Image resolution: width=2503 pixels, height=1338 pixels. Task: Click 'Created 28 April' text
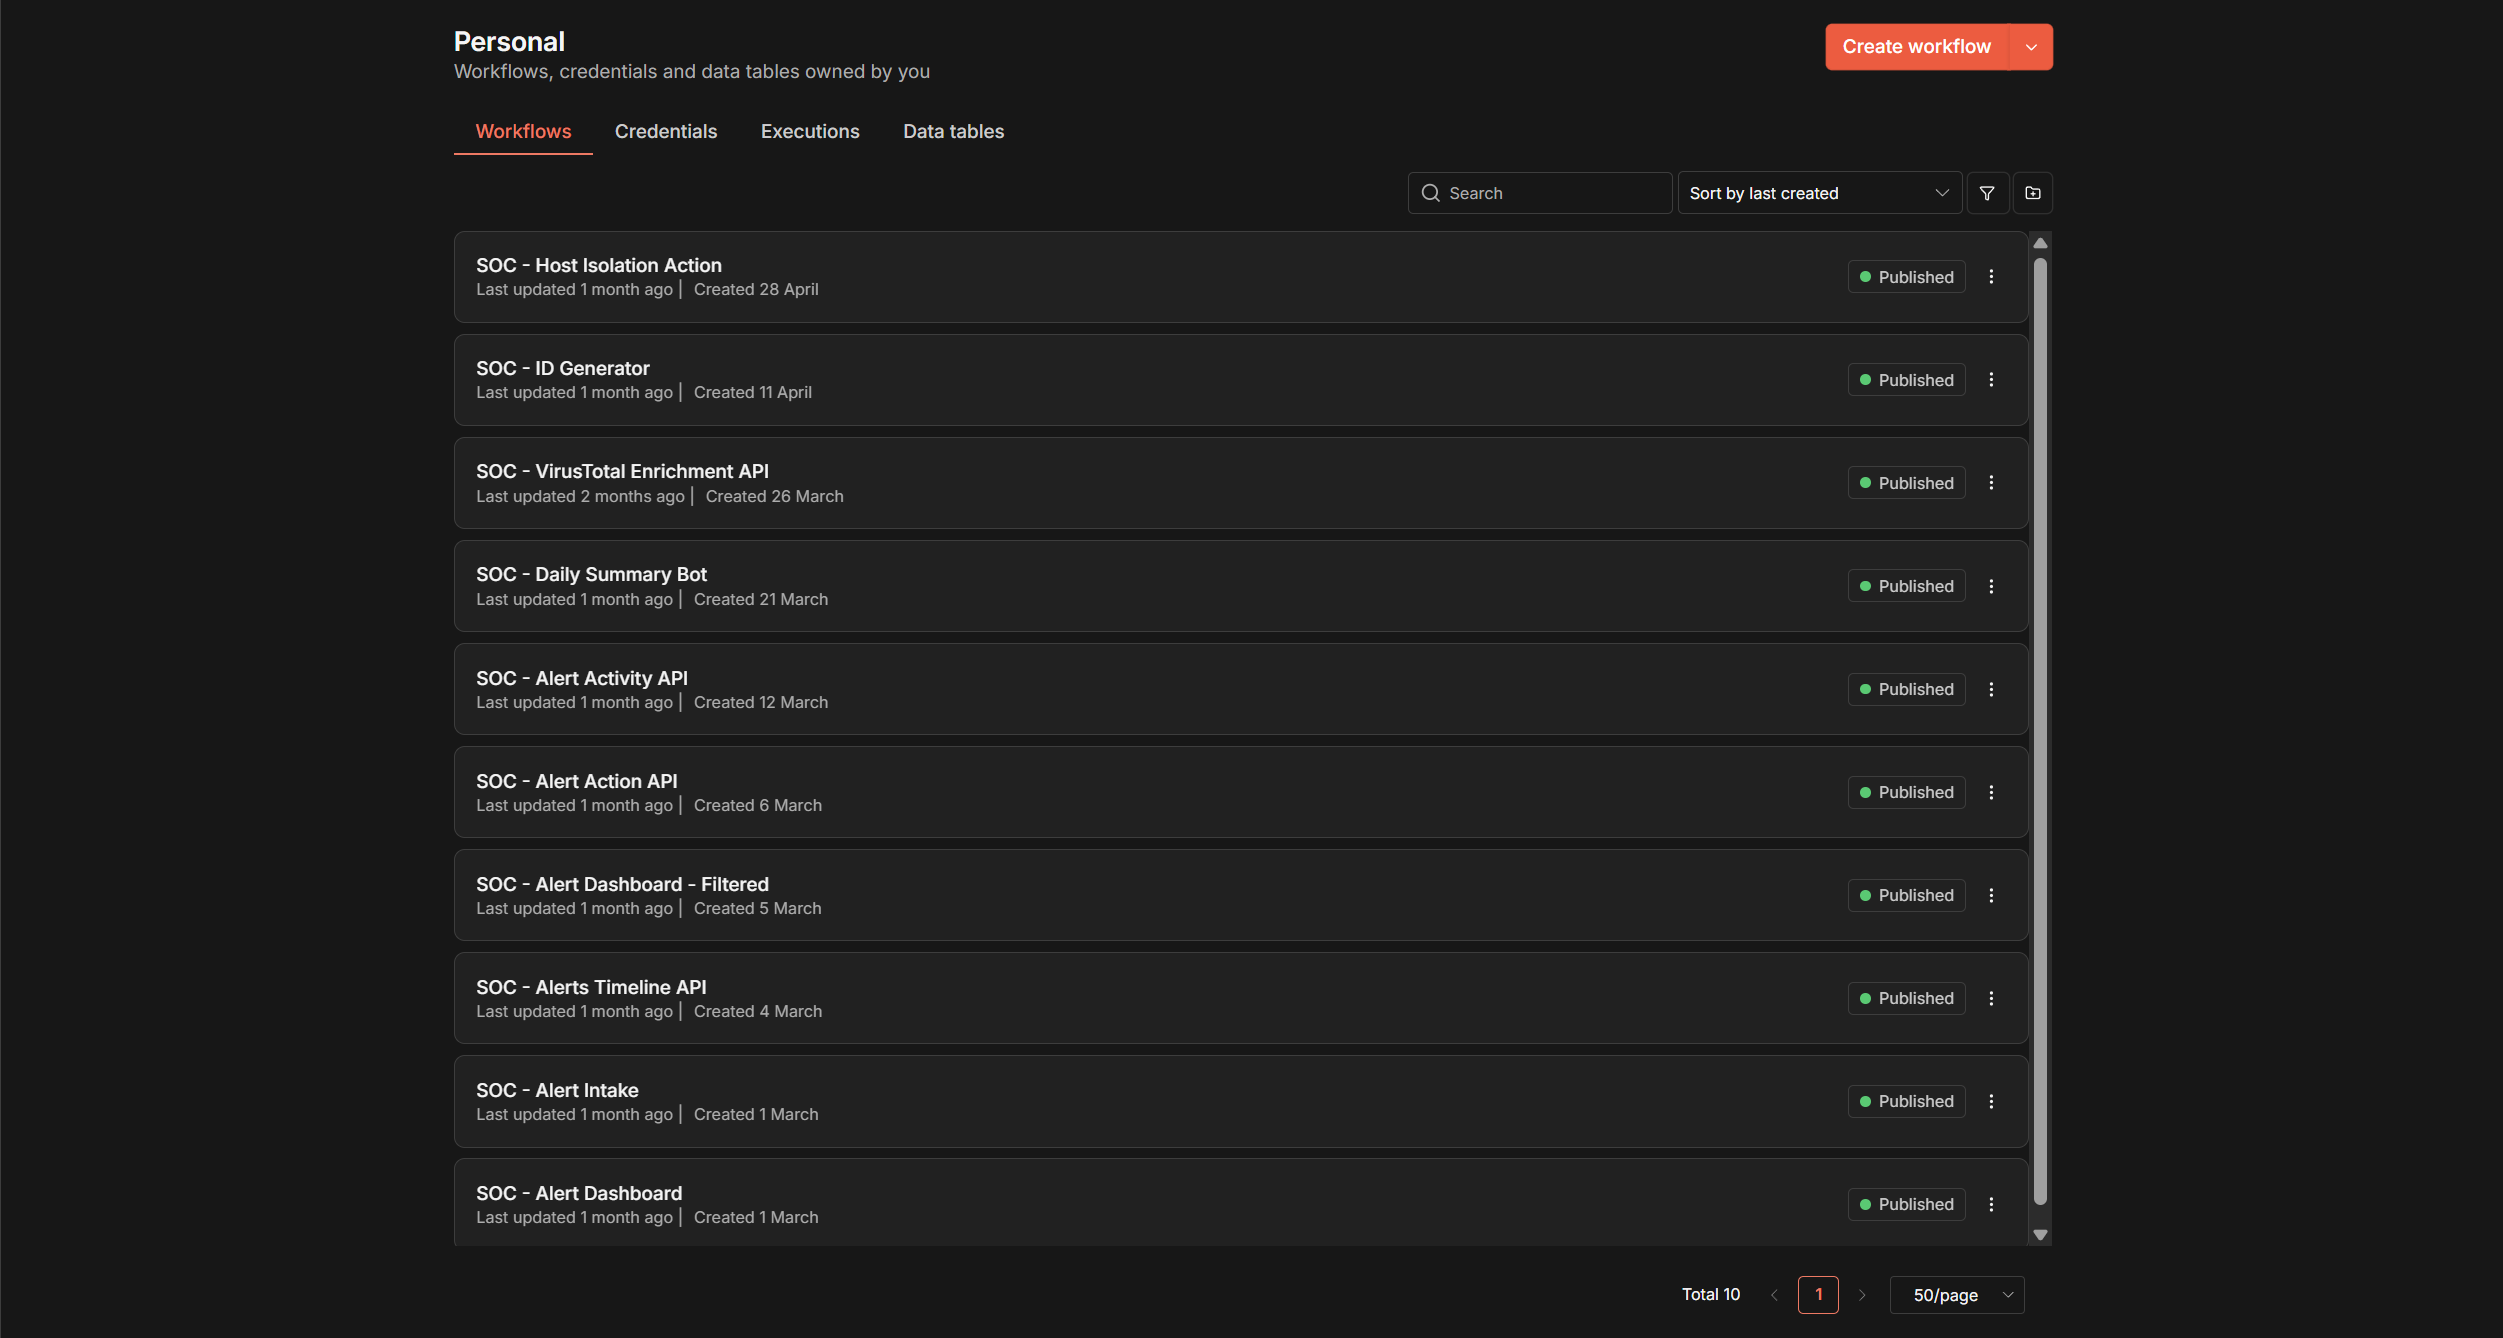click(756, 289)
